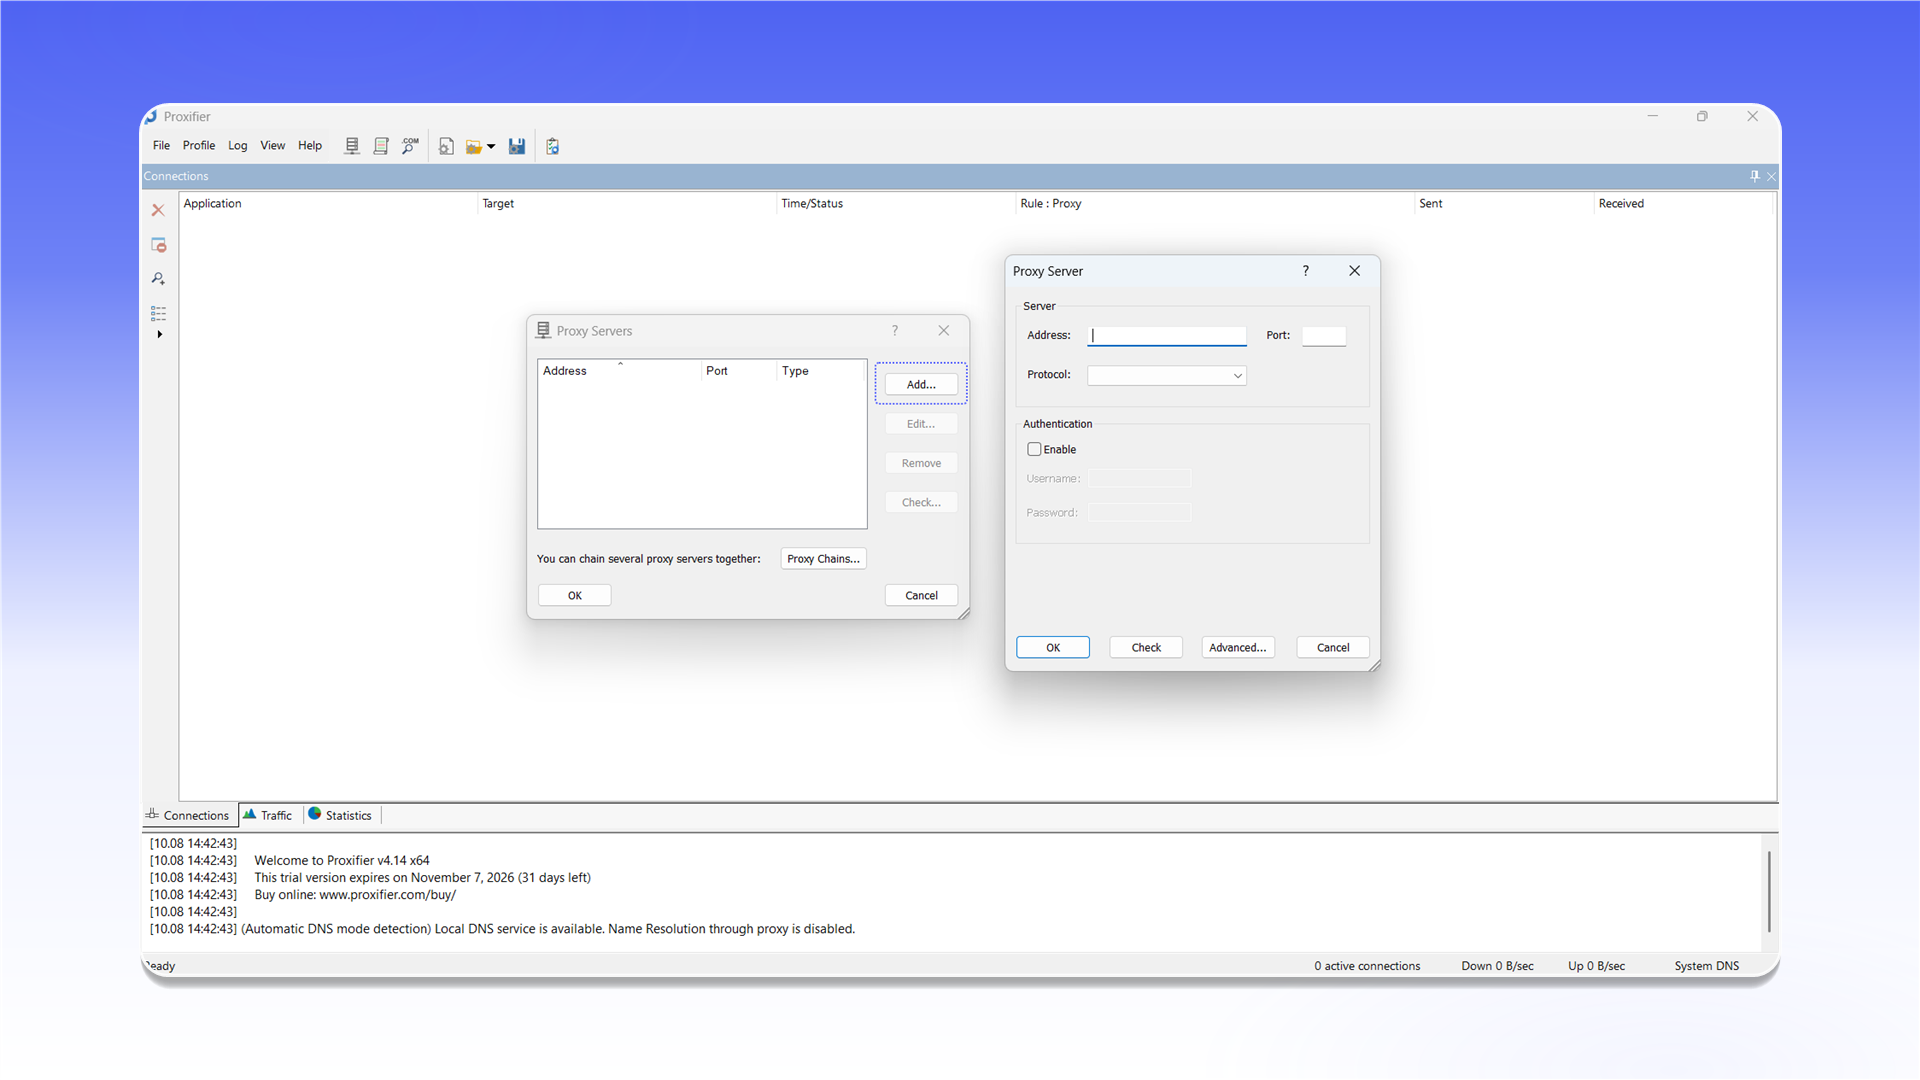Open Proxification Rules toolbar icon

(x=381, y=146)
